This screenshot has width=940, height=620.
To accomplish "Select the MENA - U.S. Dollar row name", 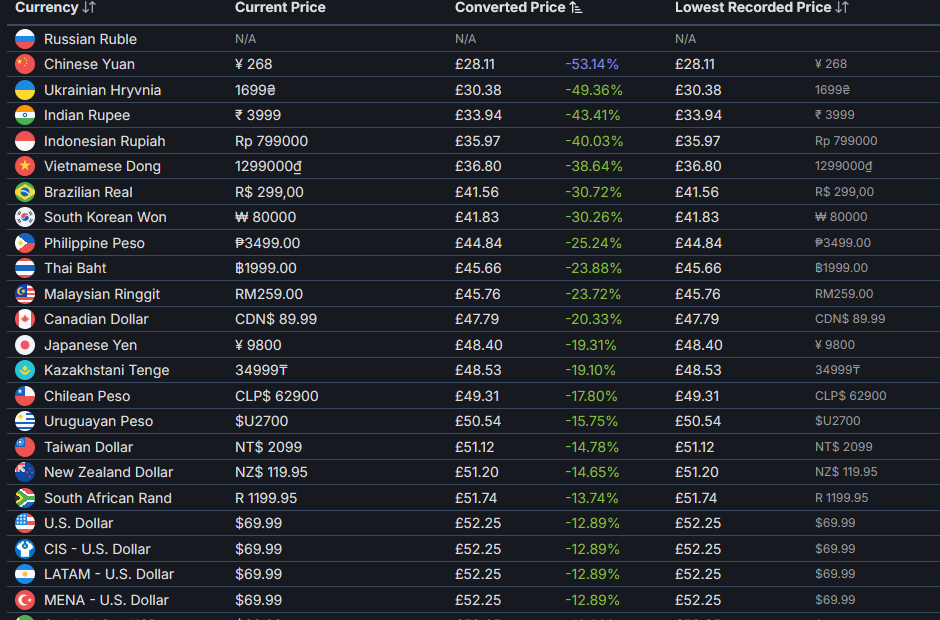I will point(107,600).
